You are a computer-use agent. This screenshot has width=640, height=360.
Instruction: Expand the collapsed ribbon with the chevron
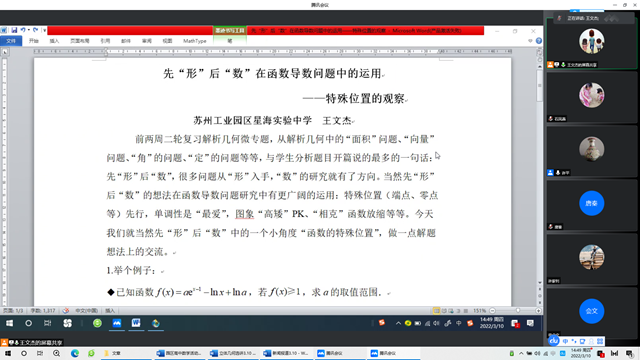pyautogui.click(x=530, y=41)
